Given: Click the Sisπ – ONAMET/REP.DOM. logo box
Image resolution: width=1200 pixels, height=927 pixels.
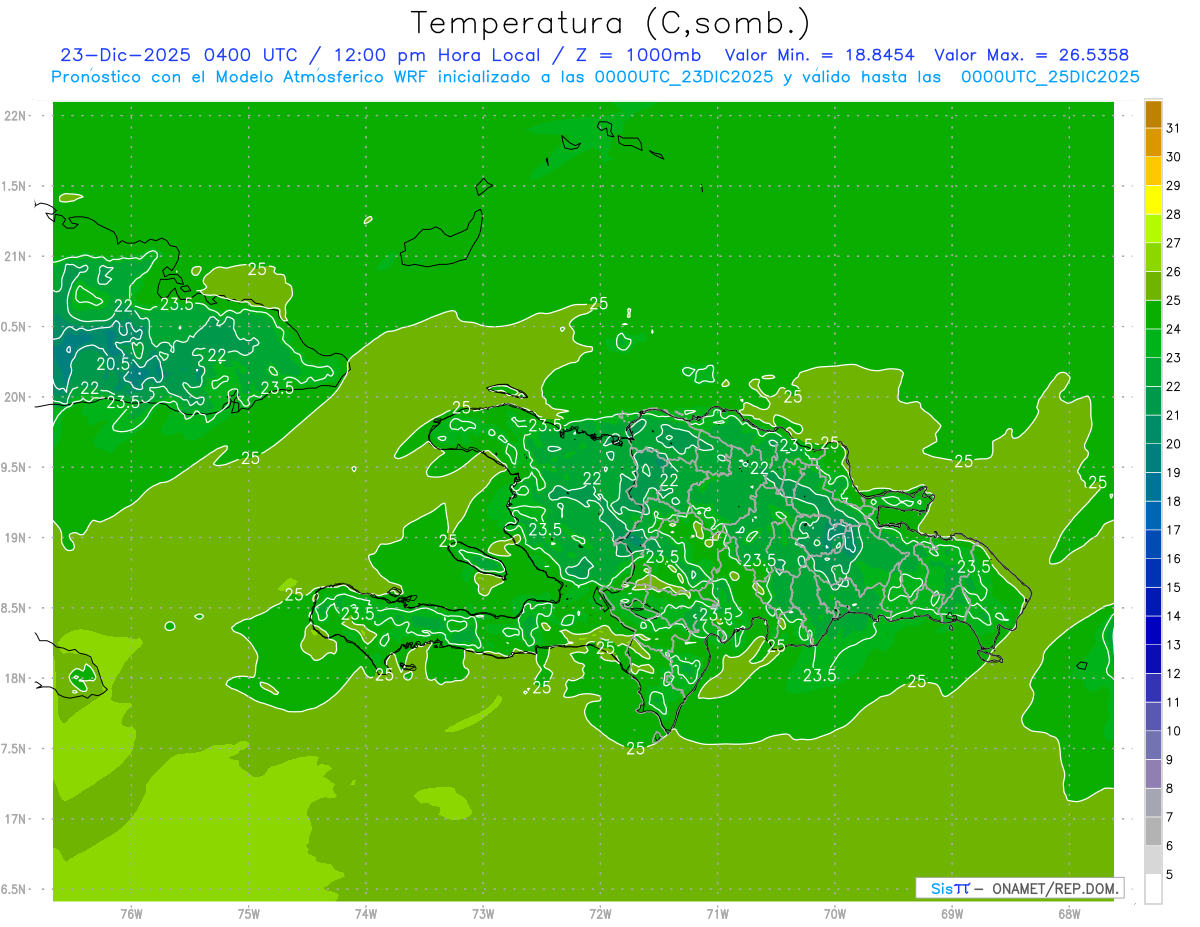Looking at the screenshot, I should pos(1020,888).
